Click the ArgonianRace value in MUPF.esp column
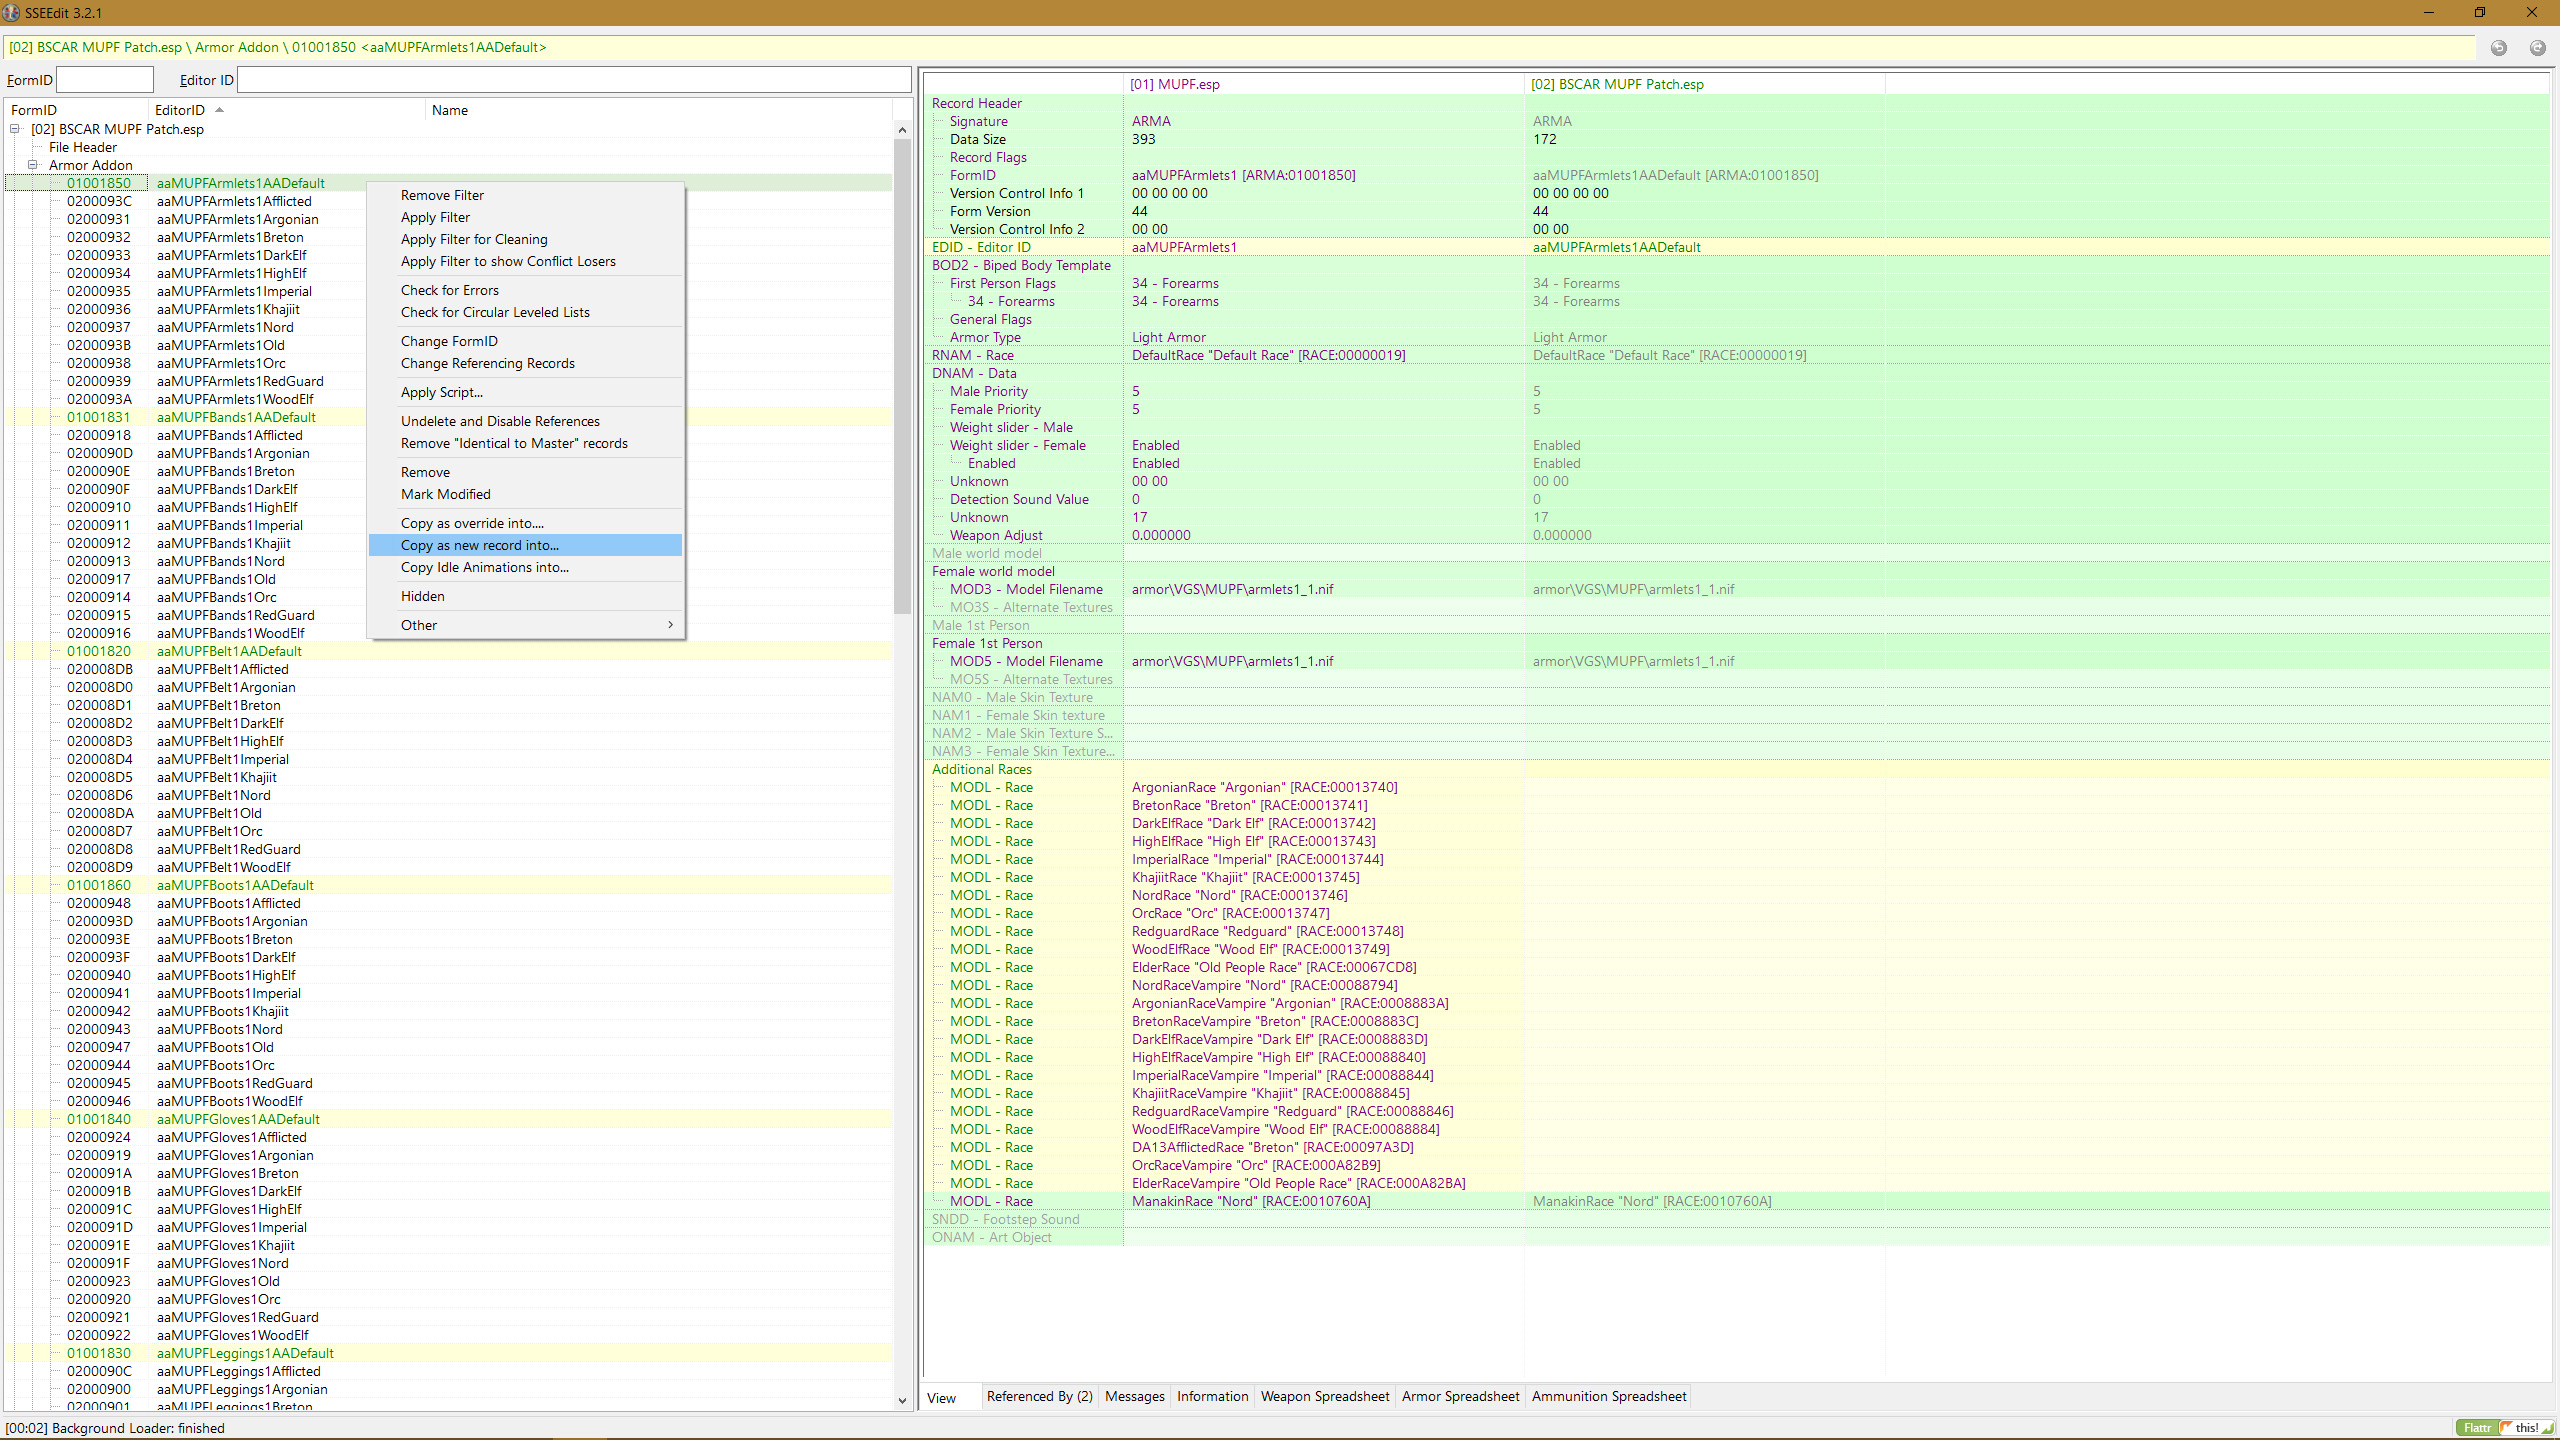 coord(1265,787)
